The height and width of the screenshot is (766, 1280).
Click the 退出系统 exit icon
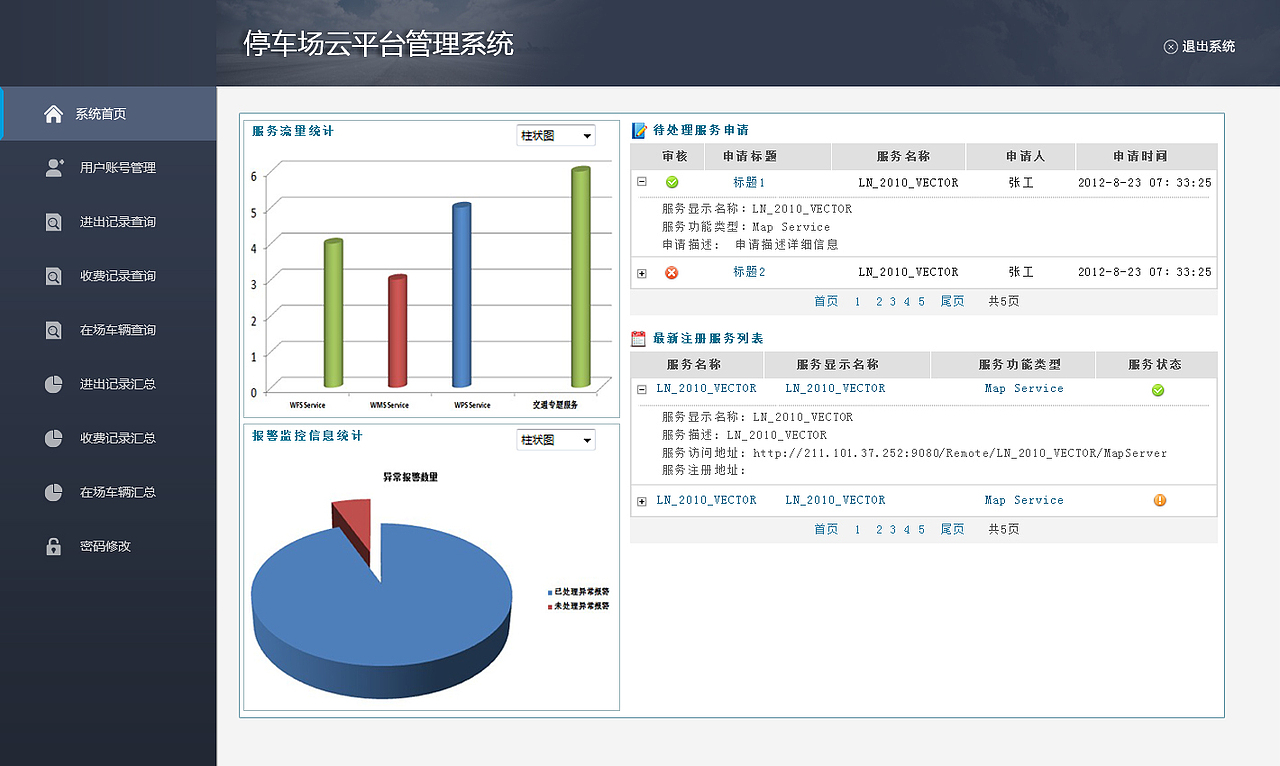[1170, 46]
